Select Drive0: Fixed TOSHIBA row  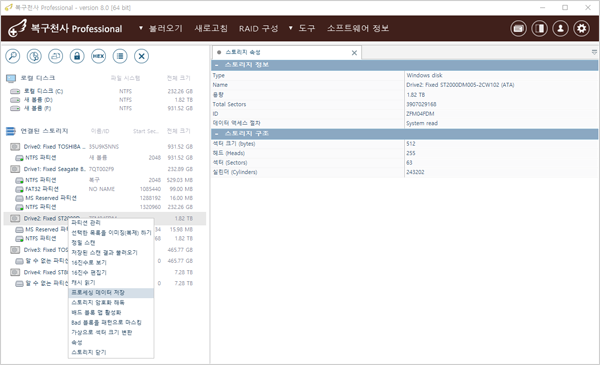click(x=105, y=147)
